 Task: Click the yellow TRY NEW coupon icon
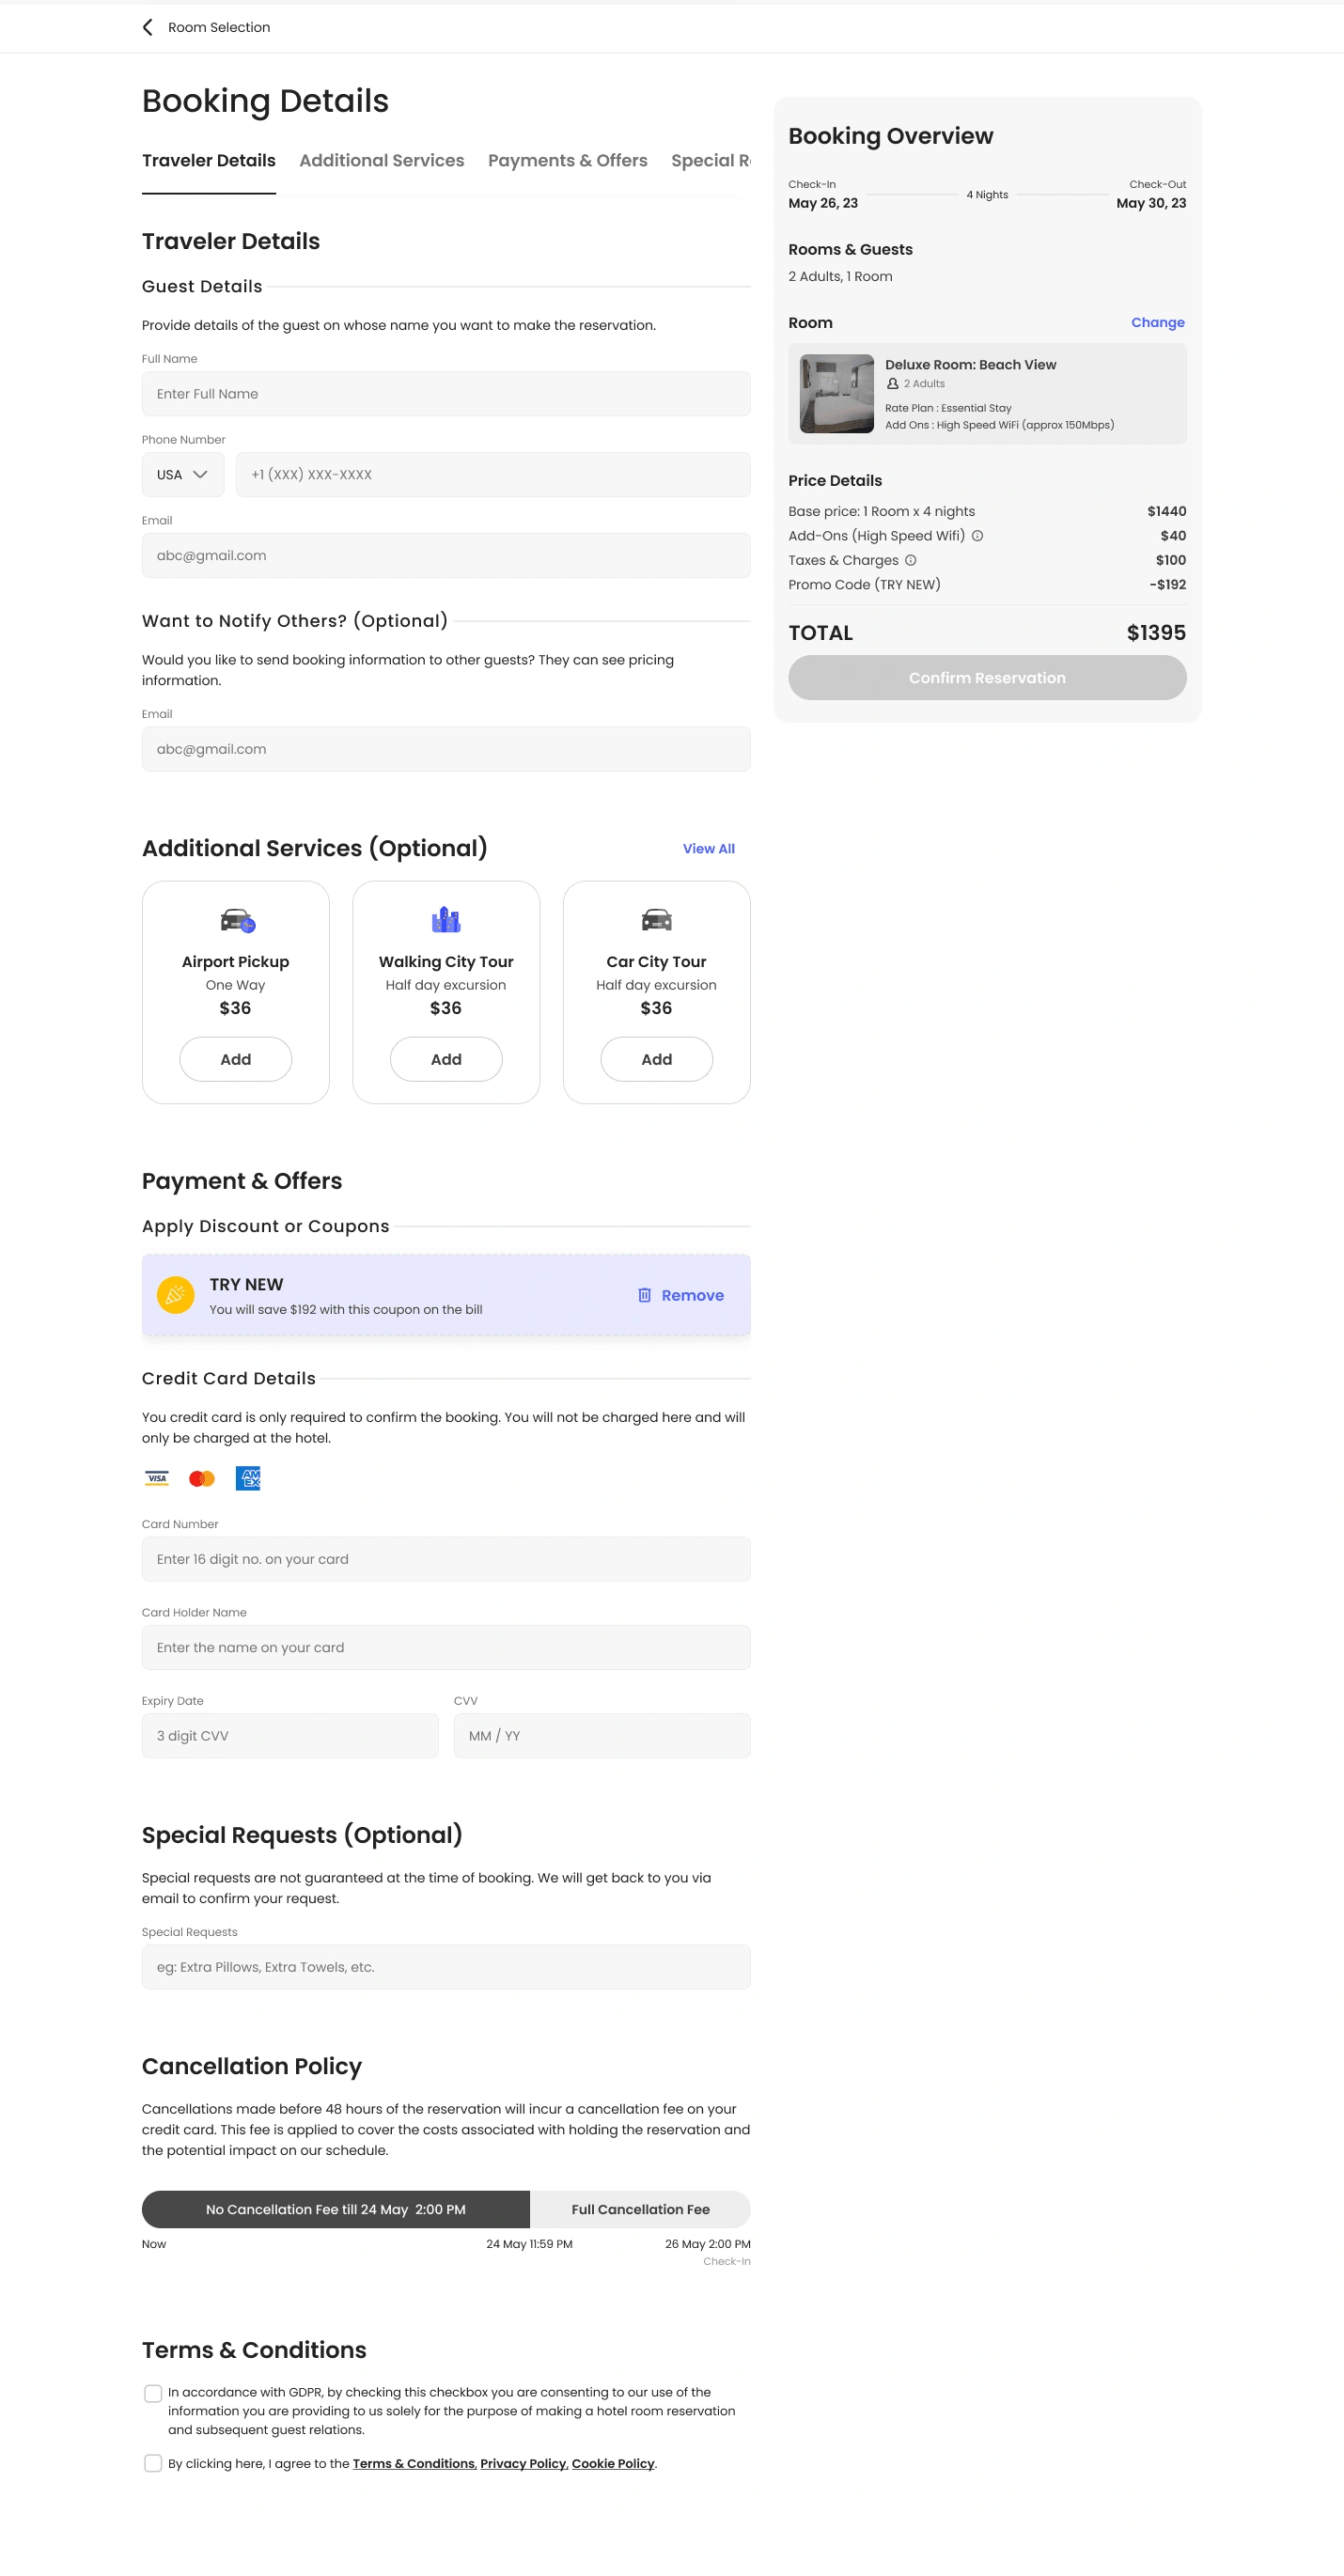pyautogui.click(x=176, y=1295)
